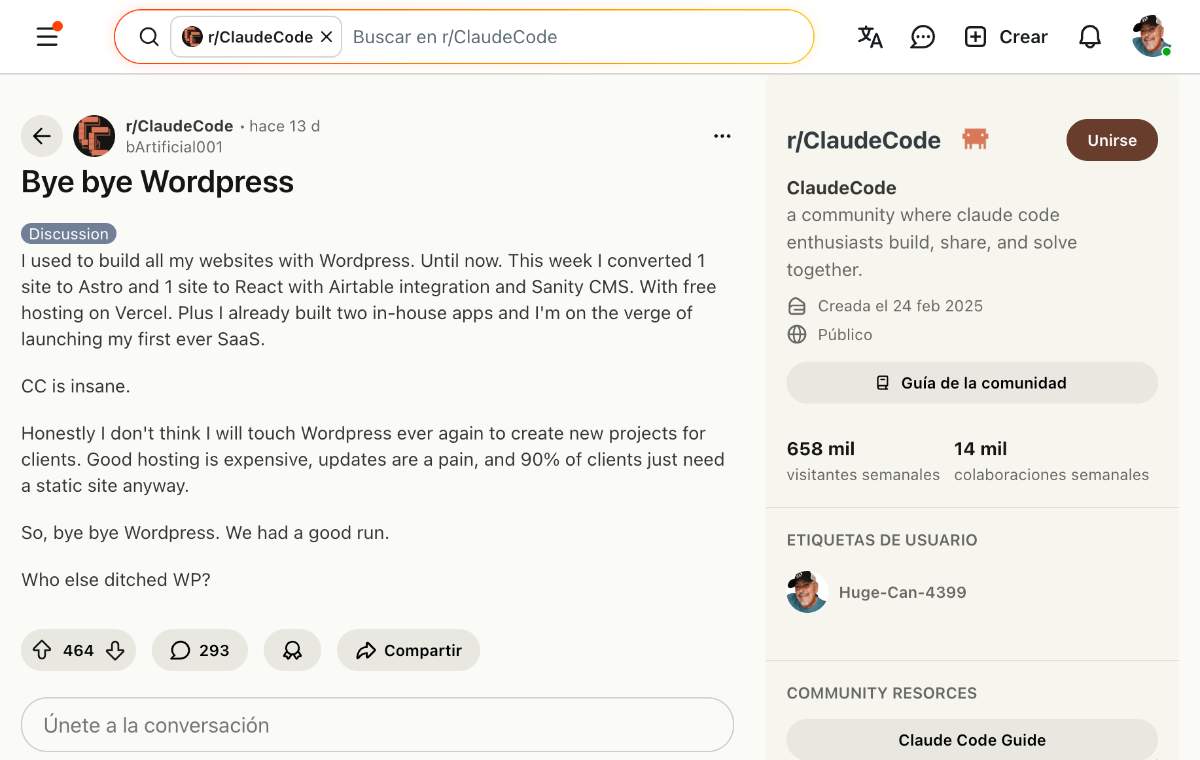Remove the r/ClaudeCode search filter chip
Image resolution: width=1200 pixels, height=760 pixels.
point(326,36)
